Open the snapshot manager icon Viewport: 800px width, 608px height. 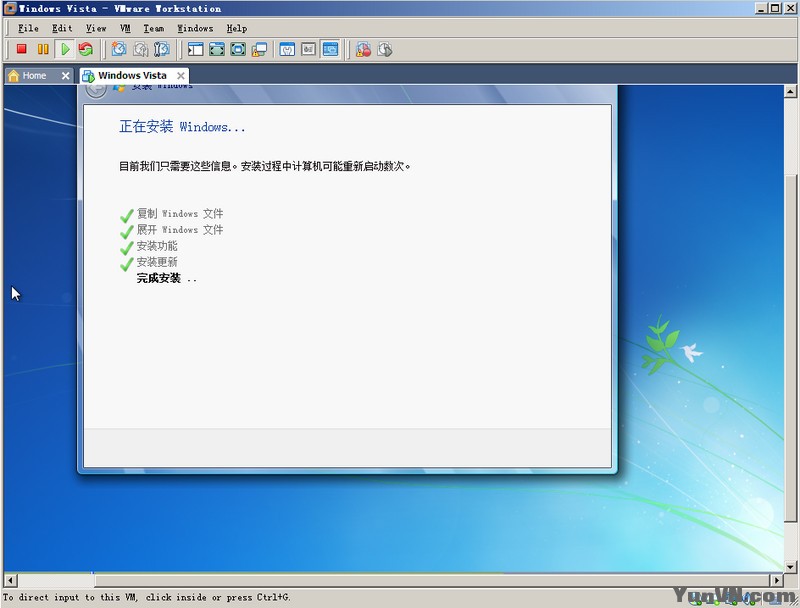tap(162, 49)
